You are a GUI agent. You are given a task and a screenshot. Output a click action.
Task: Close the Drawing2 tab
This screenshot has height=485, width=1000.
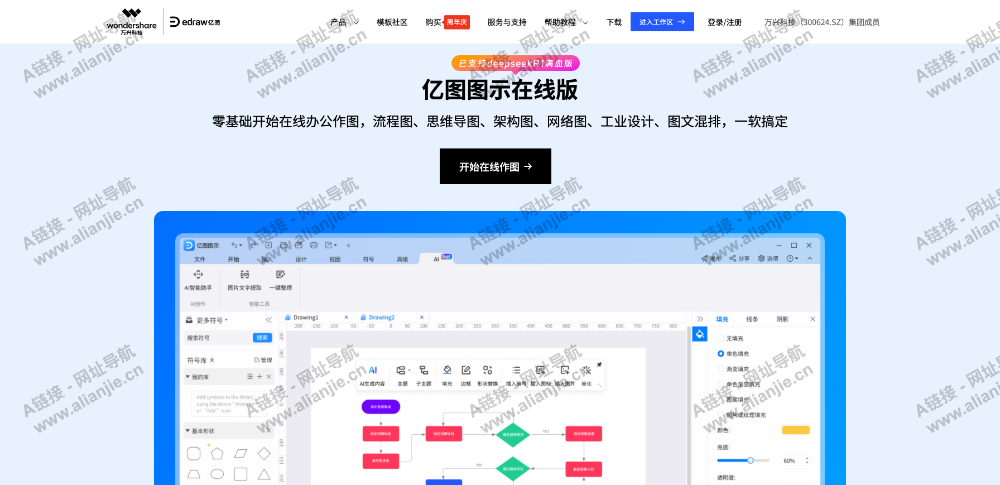coord(421,317)
